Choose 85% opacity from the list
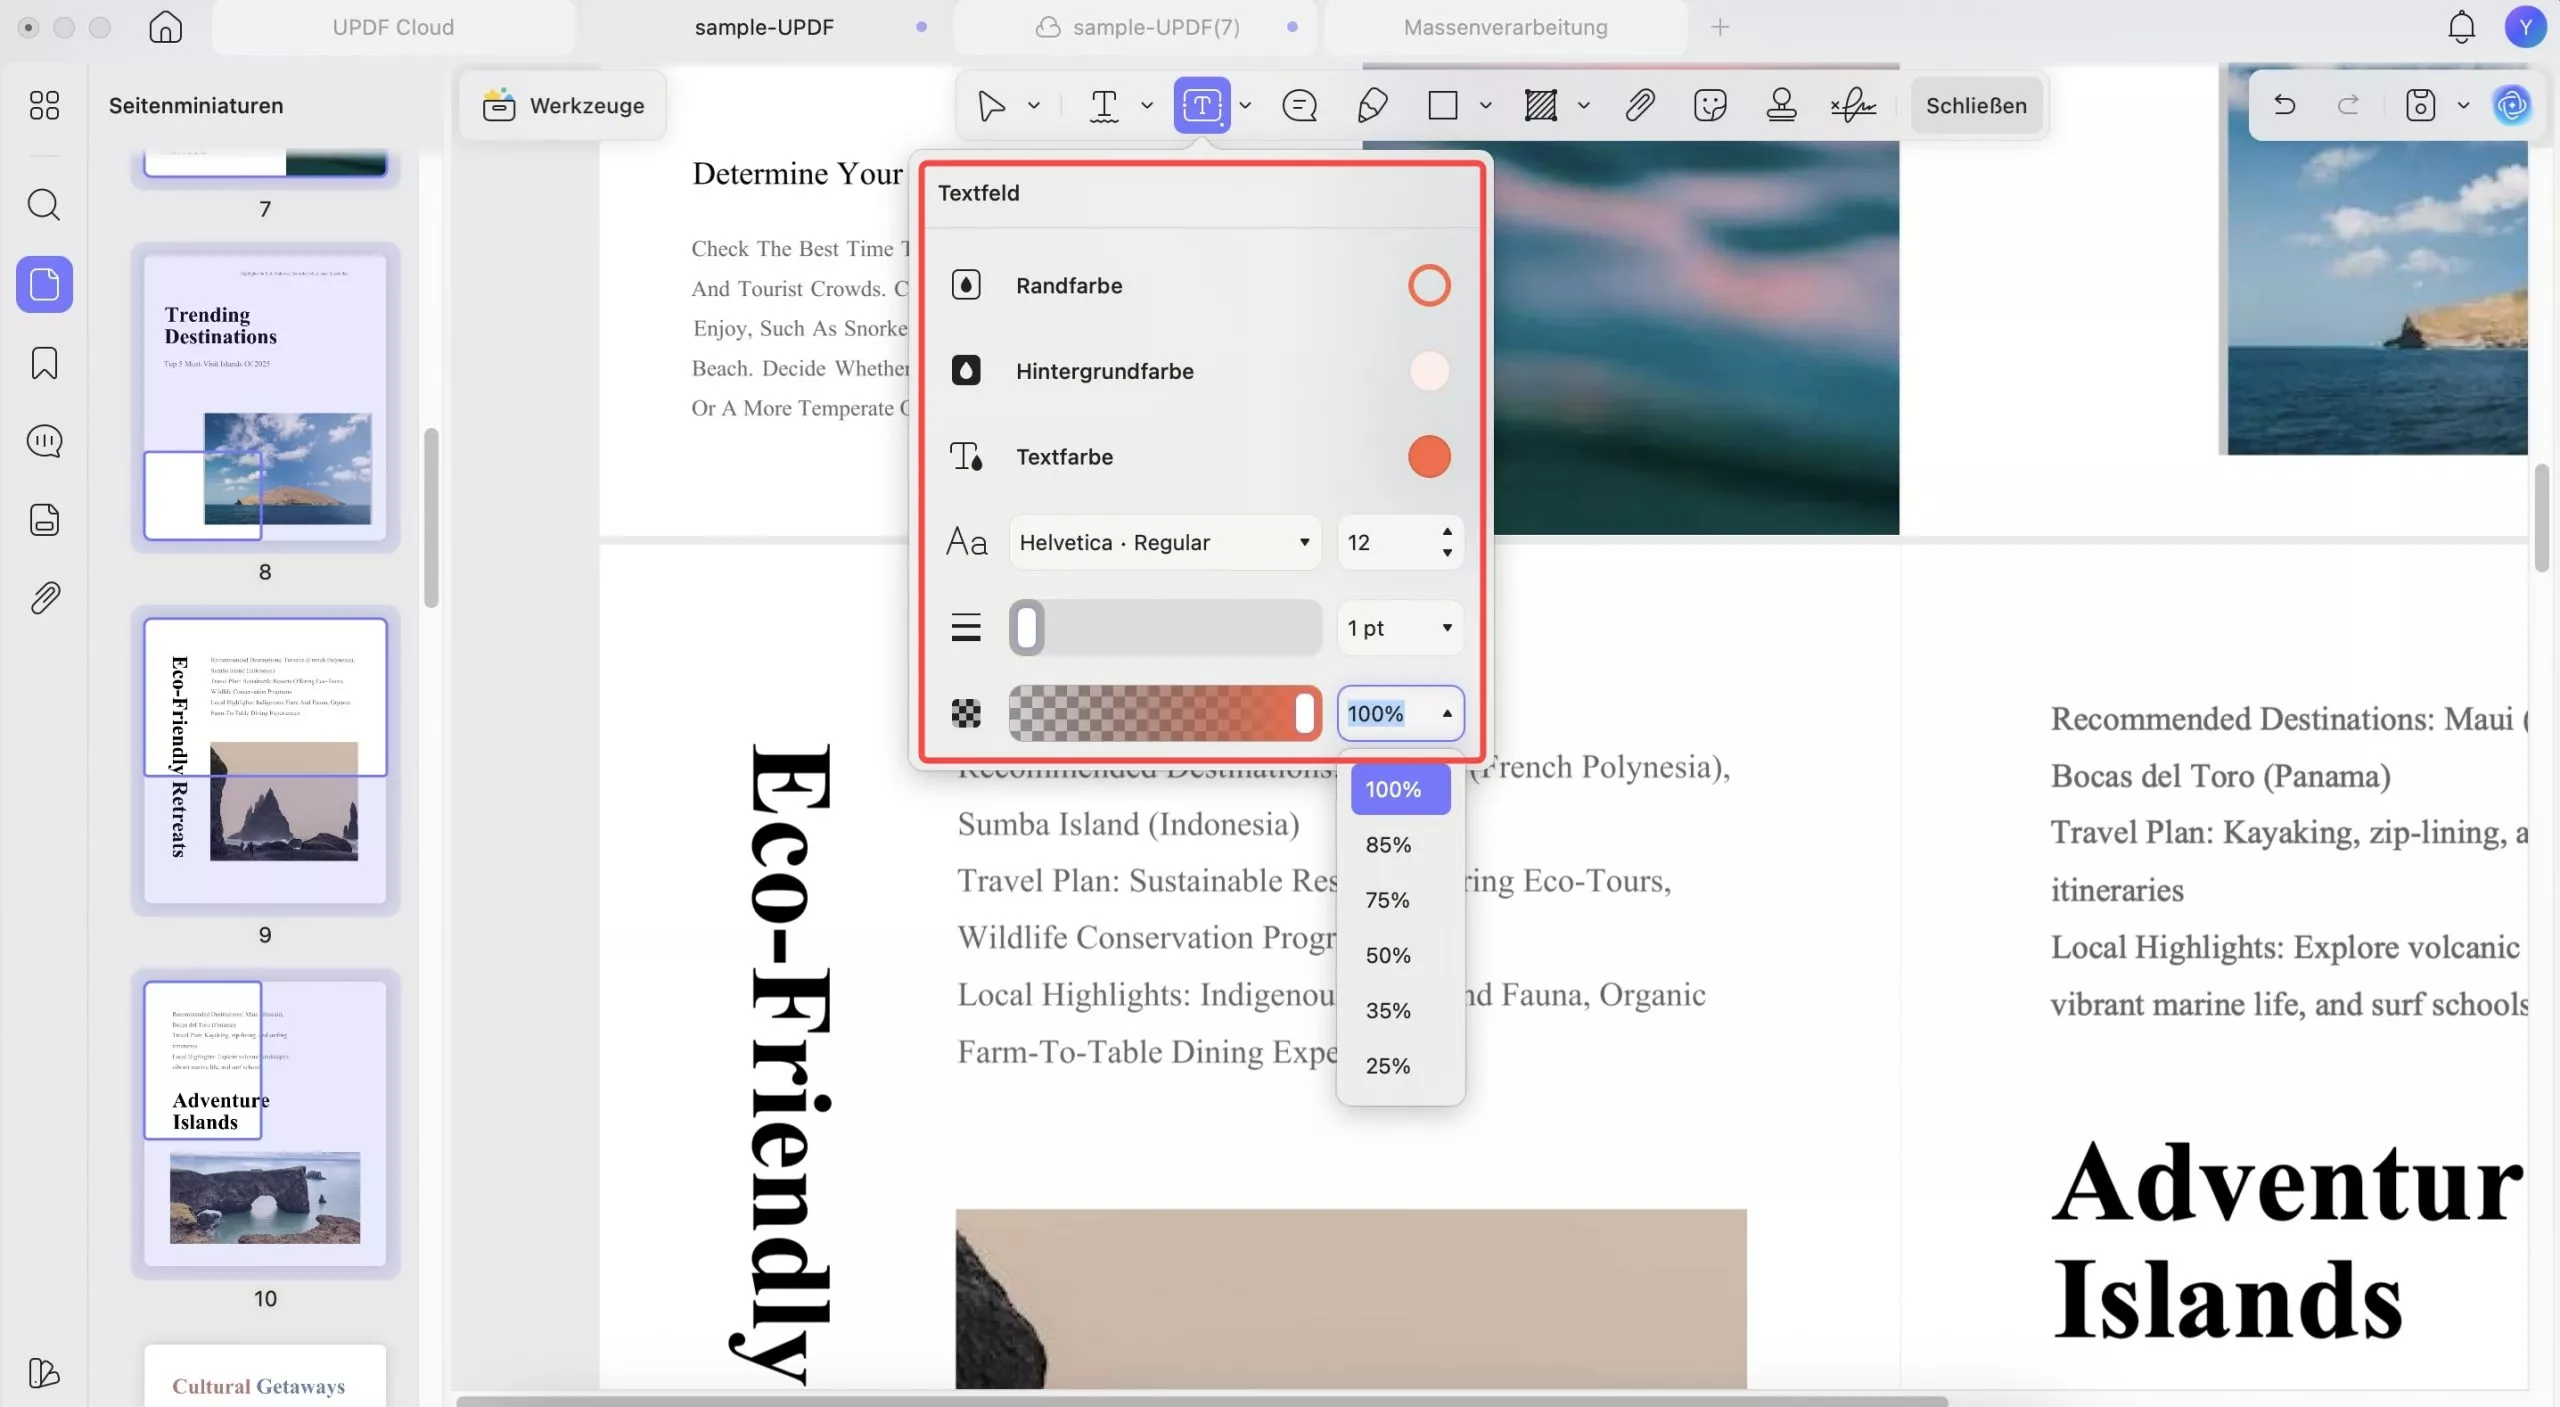 pyautogui.click(x=1400, y=844)
